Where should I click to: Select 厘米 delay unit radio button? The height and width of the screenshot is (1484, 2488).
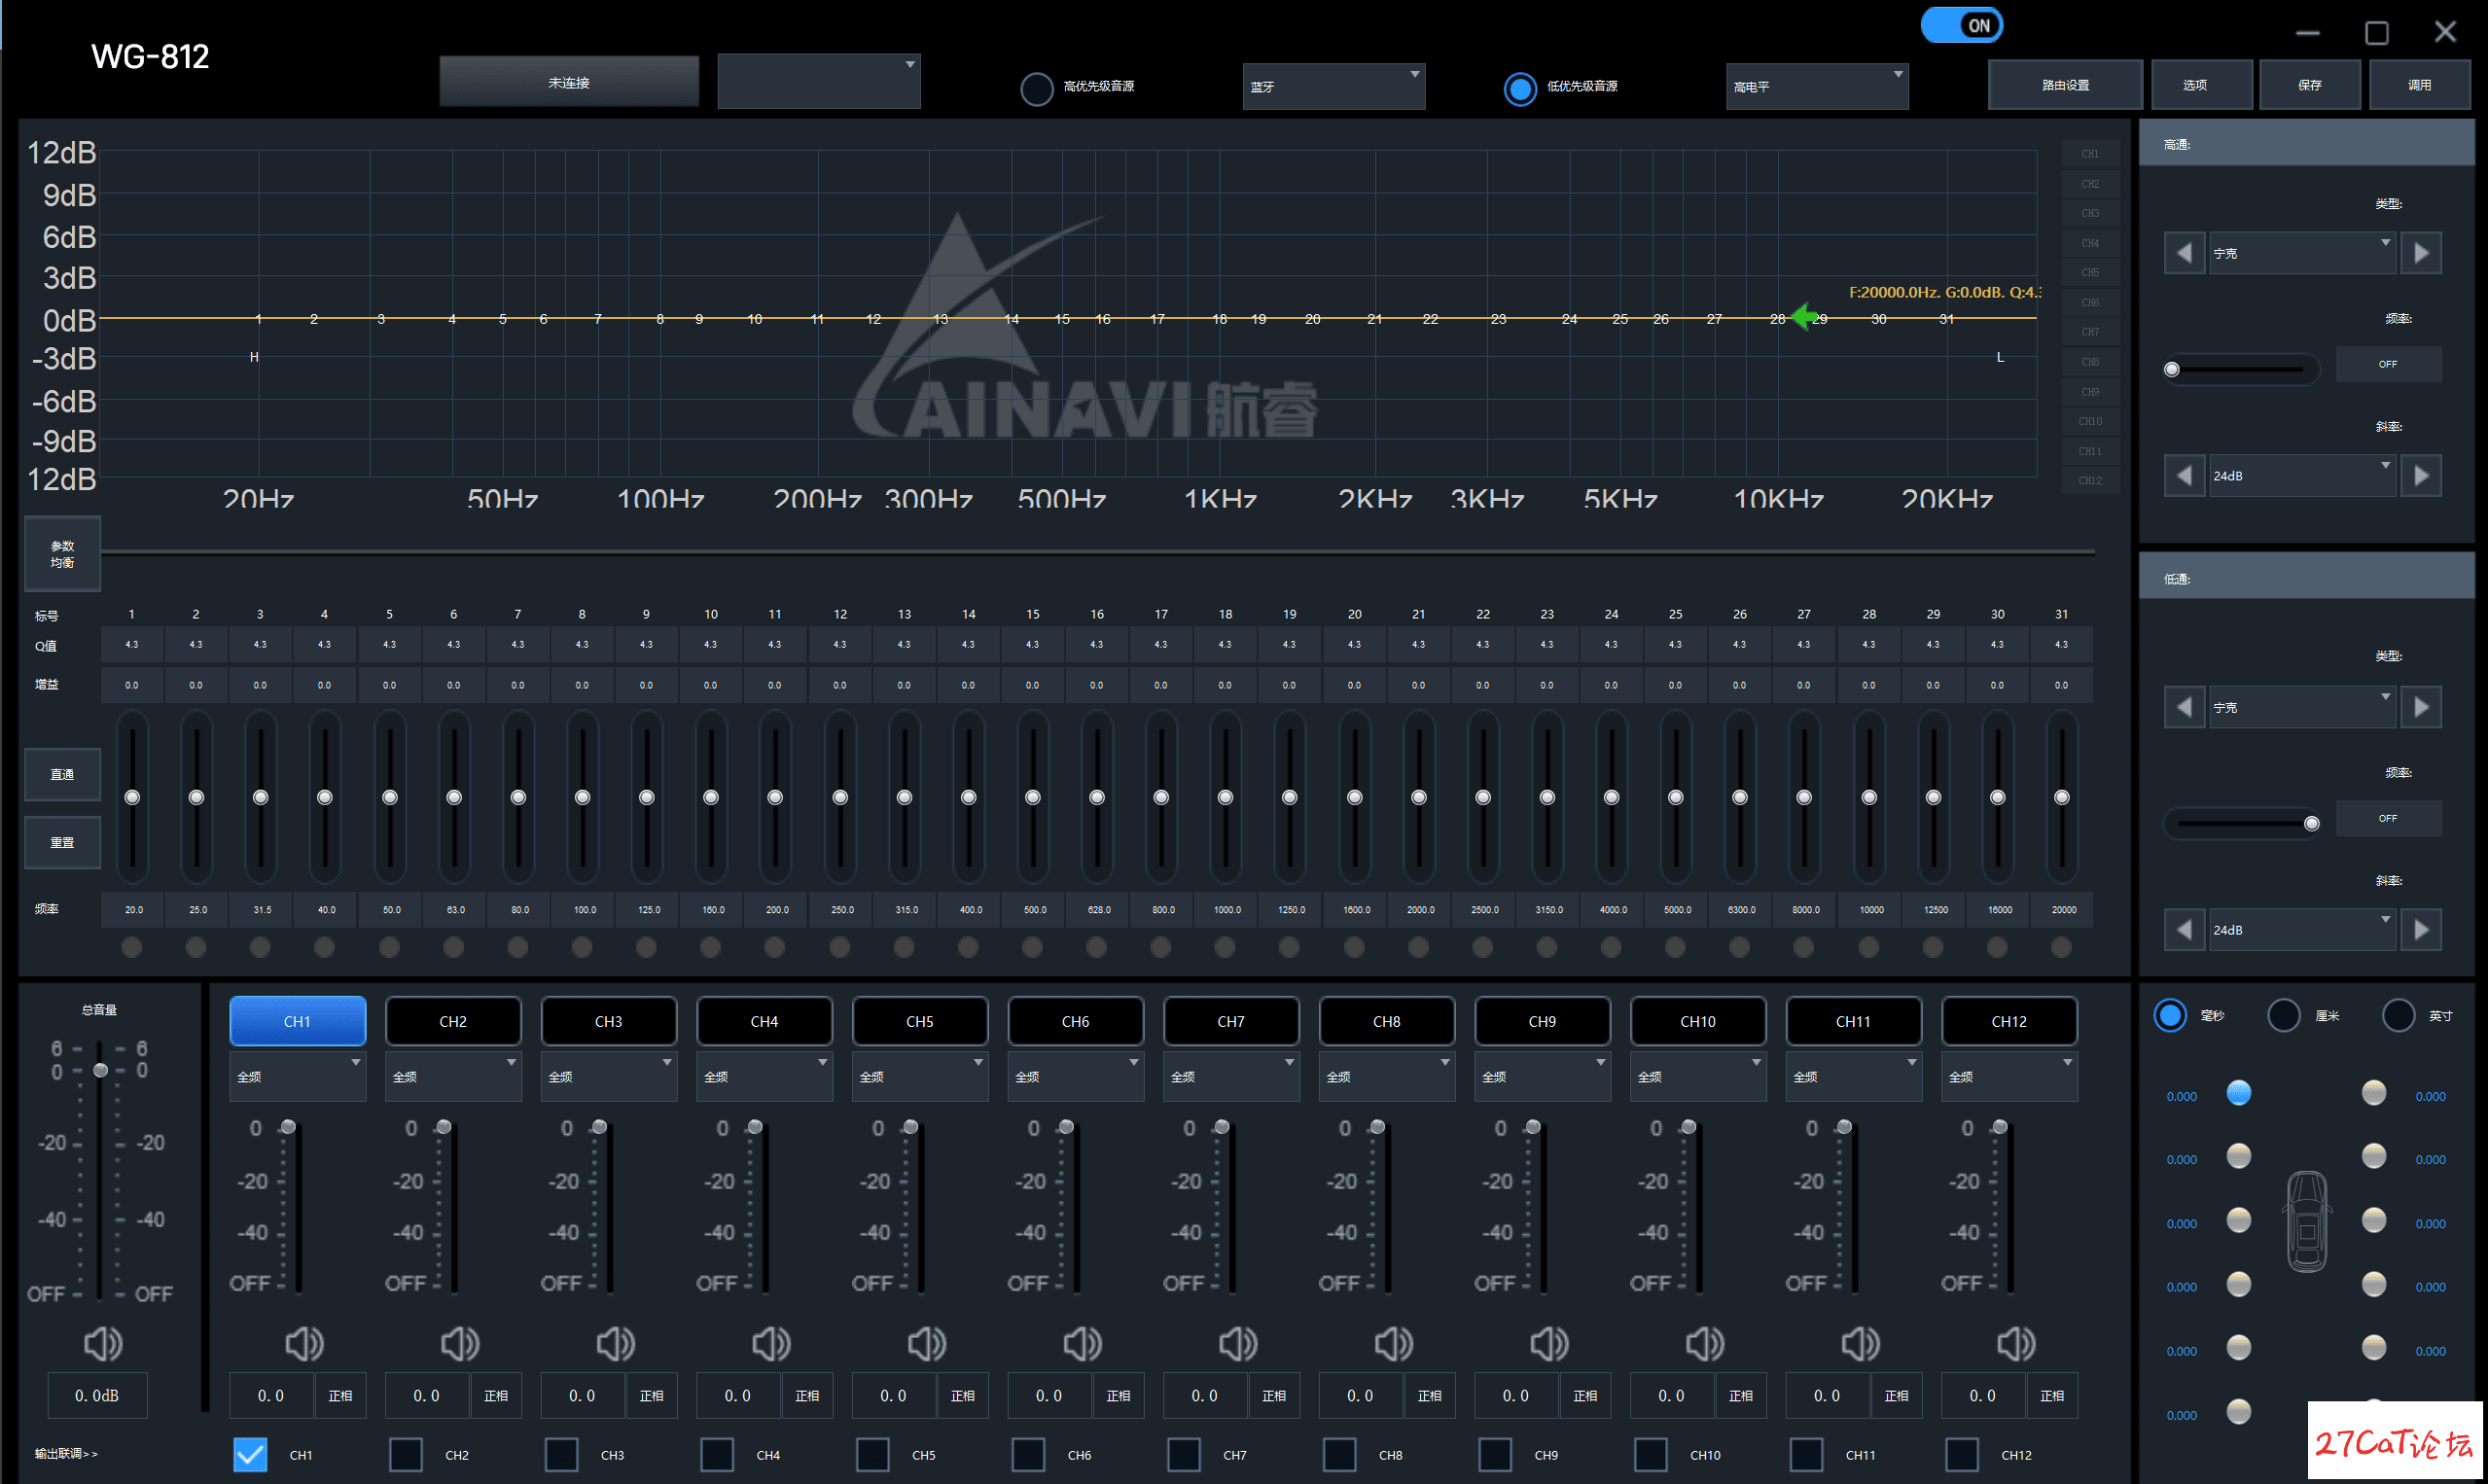point(2284,1015)
